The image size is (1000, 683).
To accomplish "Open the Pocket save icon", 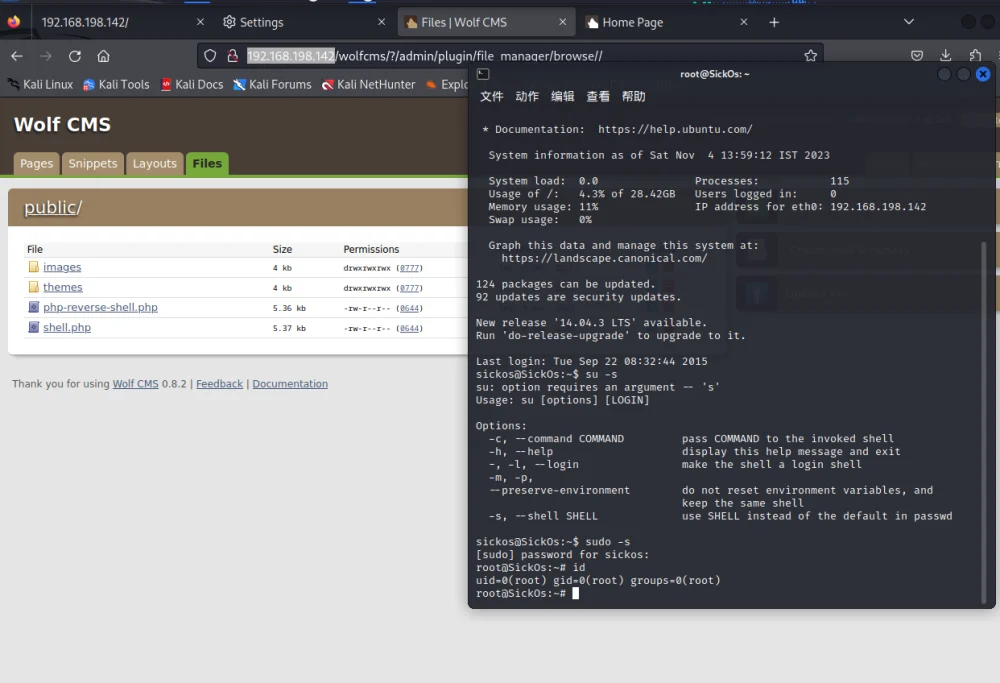I will [916, 55].
